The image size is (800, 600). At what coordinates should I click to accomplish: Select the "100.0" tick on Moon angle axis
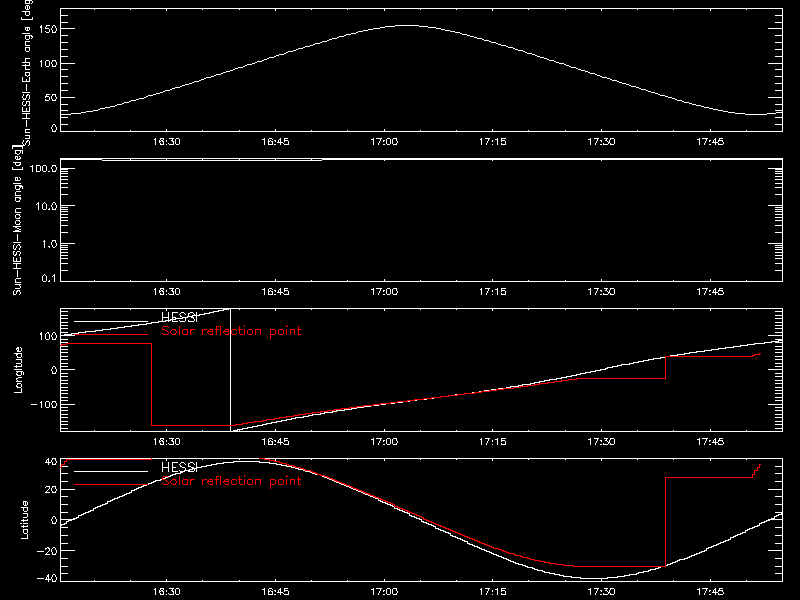43,168
